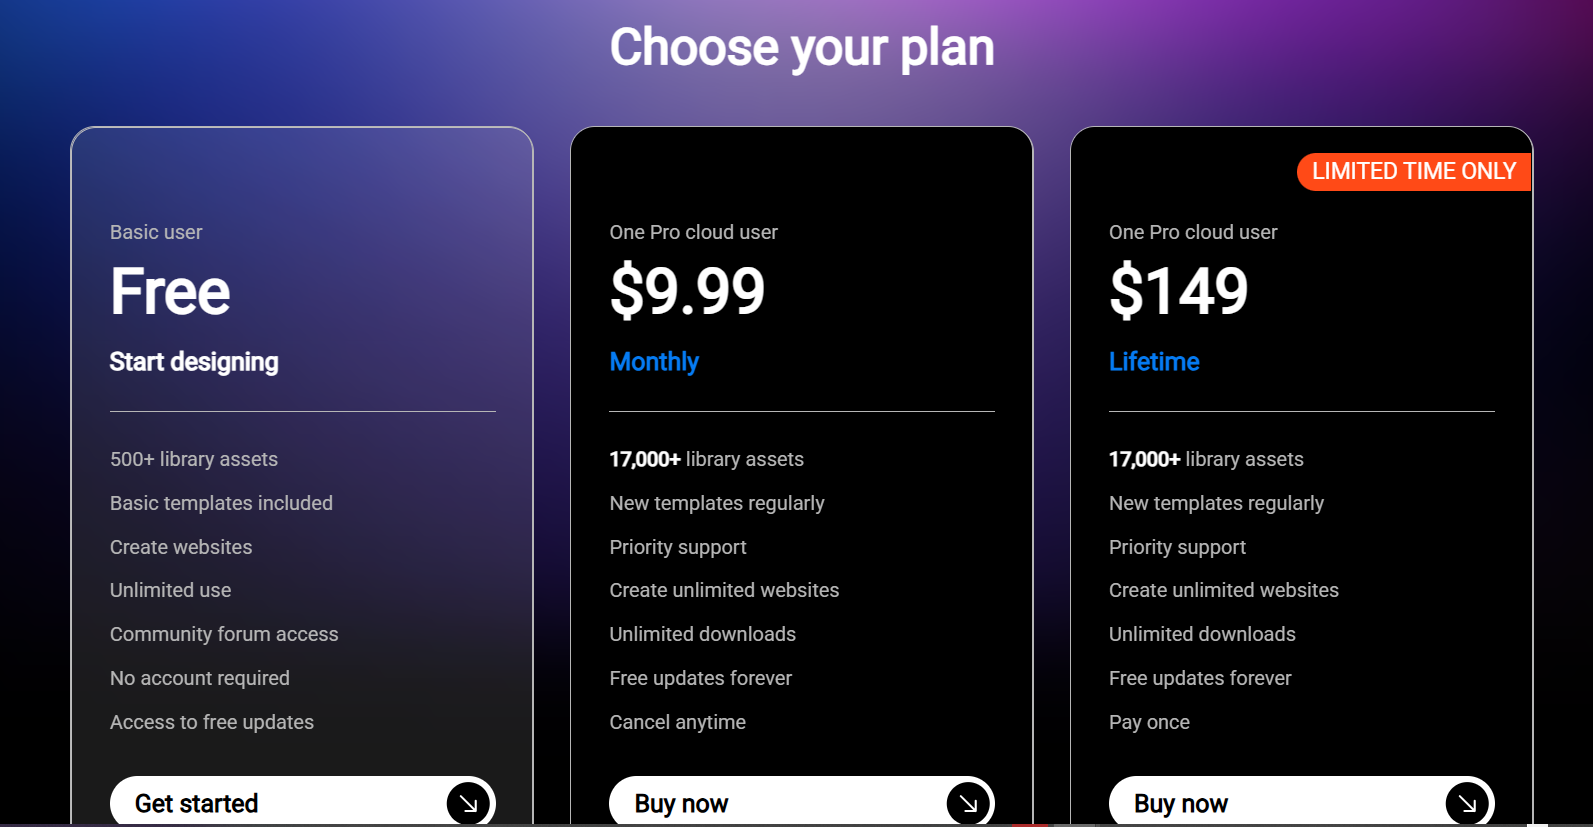Select the blue Lifetime label
This screenshot has width=1593, height=827.
1154,362
